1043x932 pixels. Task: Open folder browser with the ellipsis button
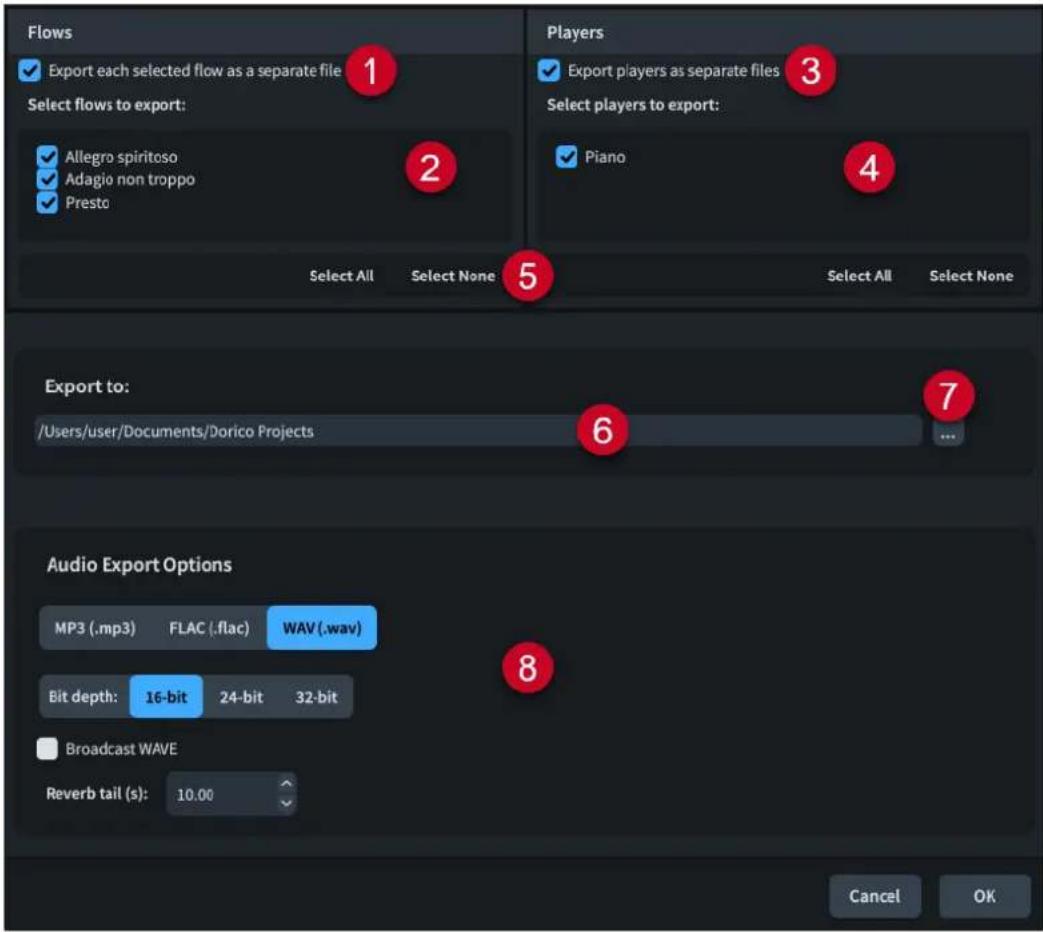(x=948, y=436)
